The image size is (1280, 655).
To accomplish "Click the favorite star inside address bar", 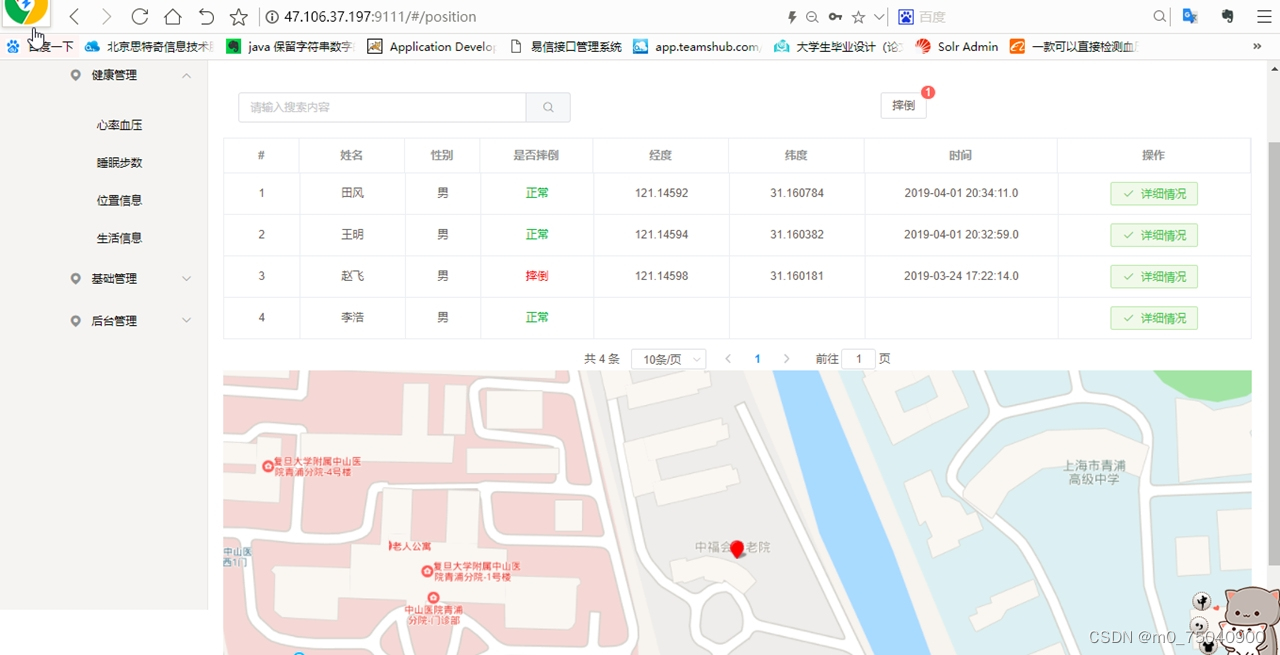I will [x=858, y=17].
